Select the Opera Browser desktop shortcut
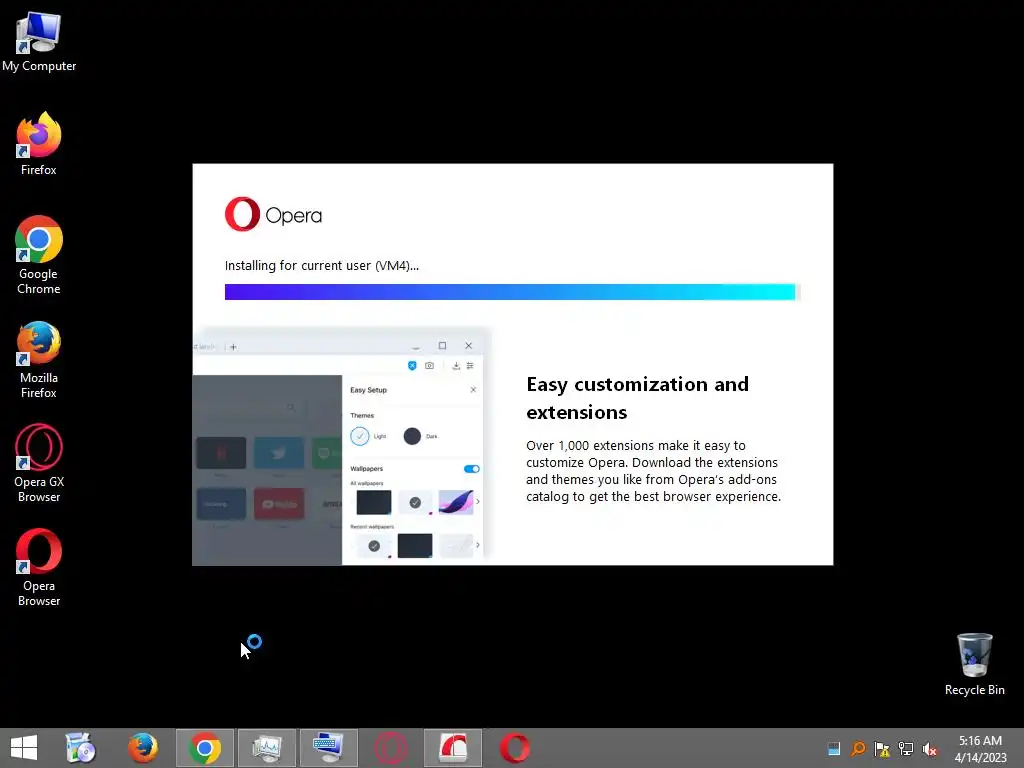 [x=39, y=567]
